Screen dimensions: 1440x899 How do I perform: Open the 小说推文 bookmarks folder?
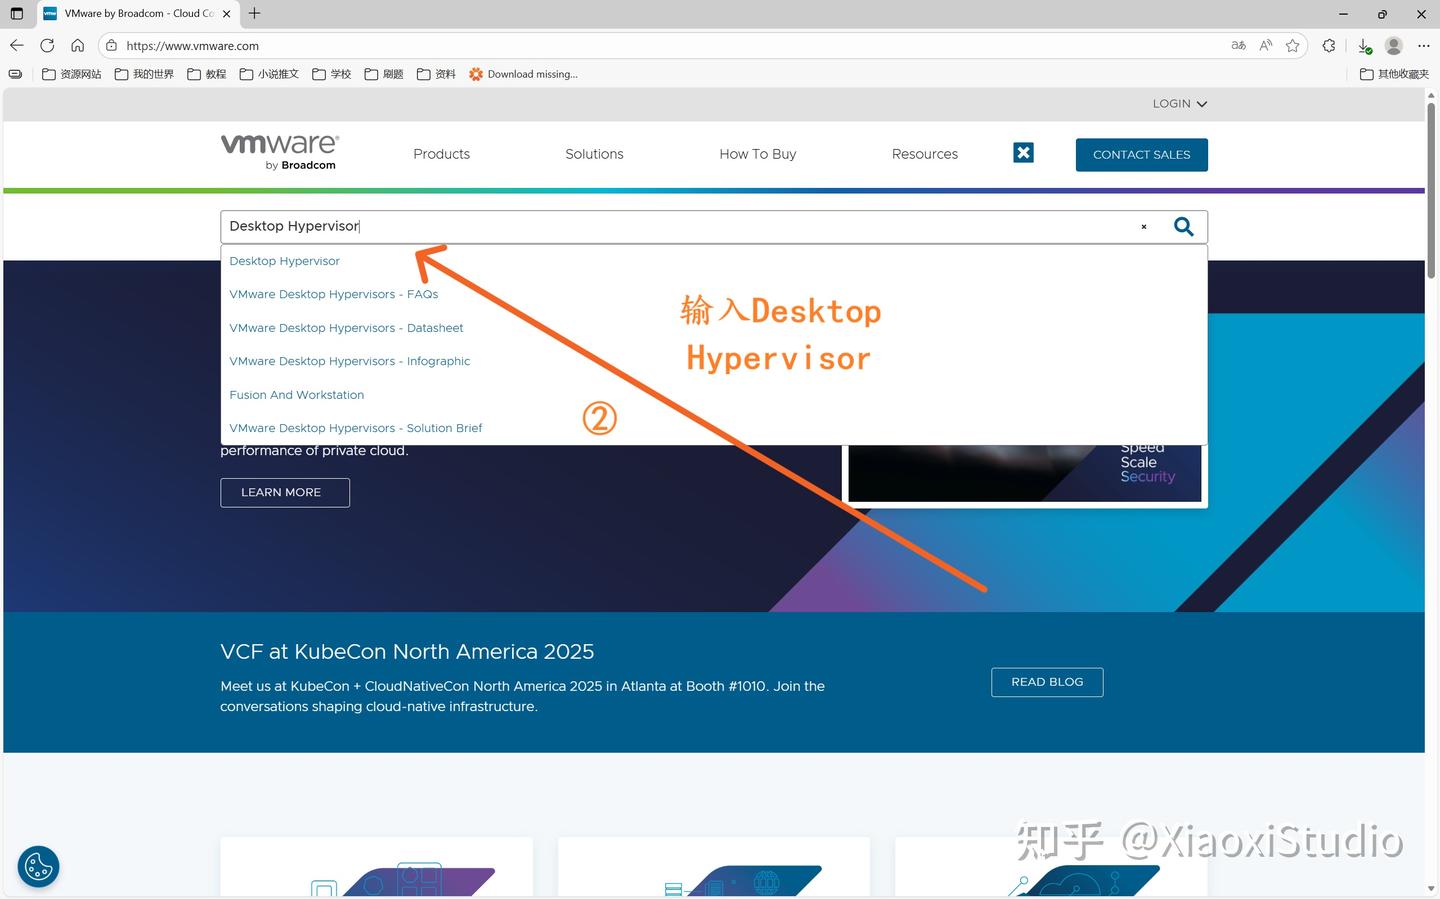[269, 74]
